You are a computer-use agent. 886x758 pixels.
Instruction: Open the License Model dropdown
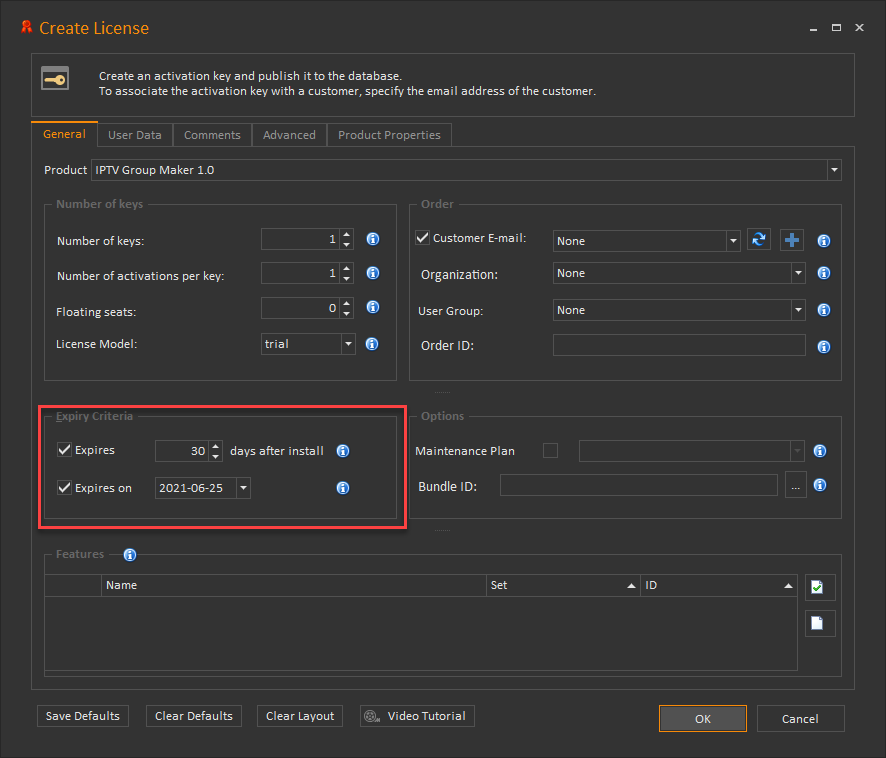[348, 344]
